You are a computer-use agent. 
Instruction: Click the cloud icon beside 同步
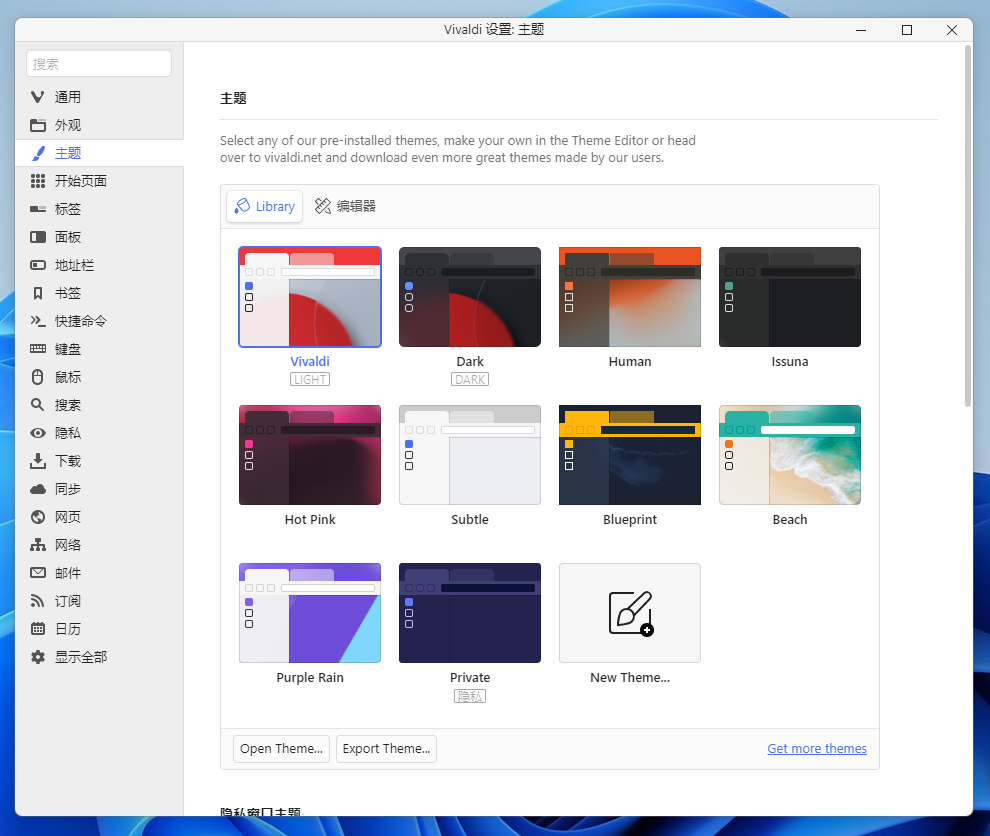[38, 489]
